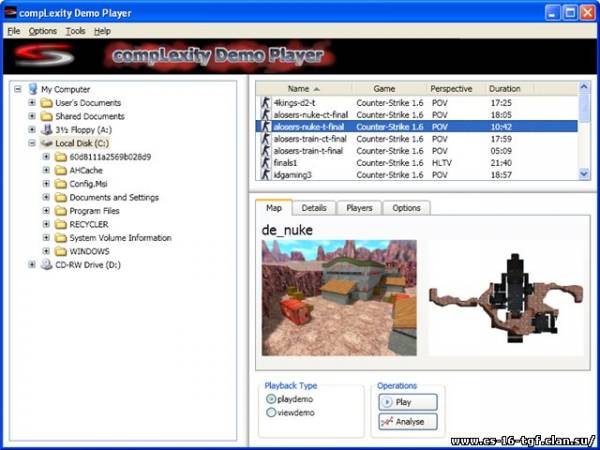The image size is (600, 450).
Task: Select the Map tab
Action: coord(274,208)
